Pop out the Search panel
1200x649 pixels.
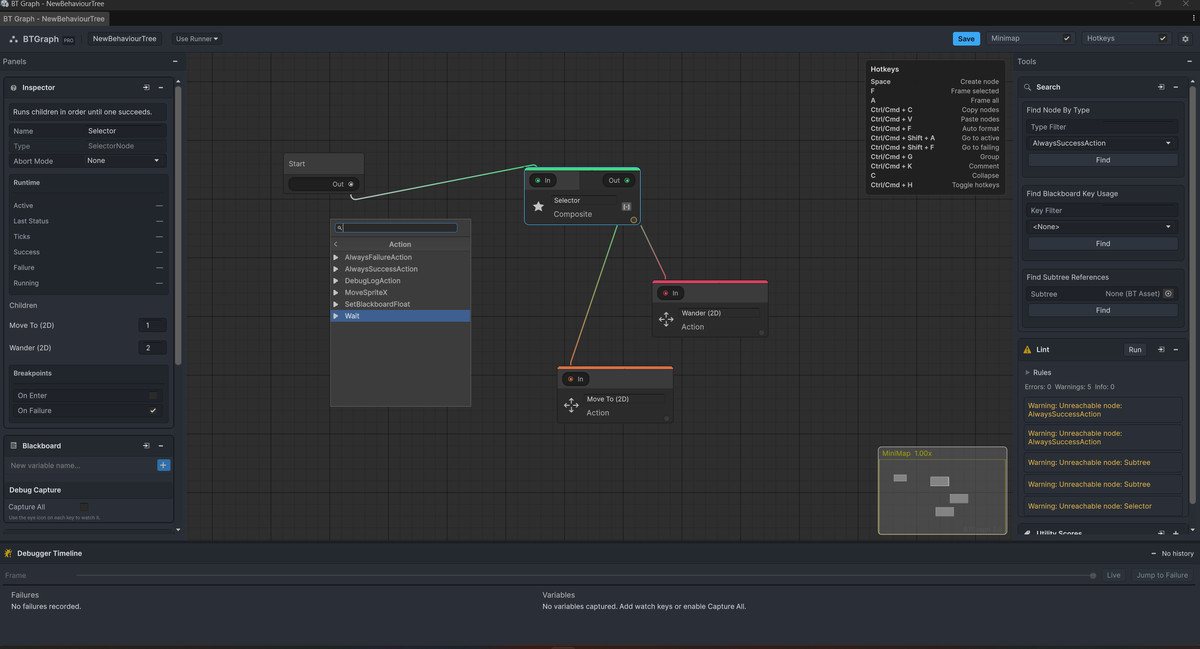[1161, 87]
